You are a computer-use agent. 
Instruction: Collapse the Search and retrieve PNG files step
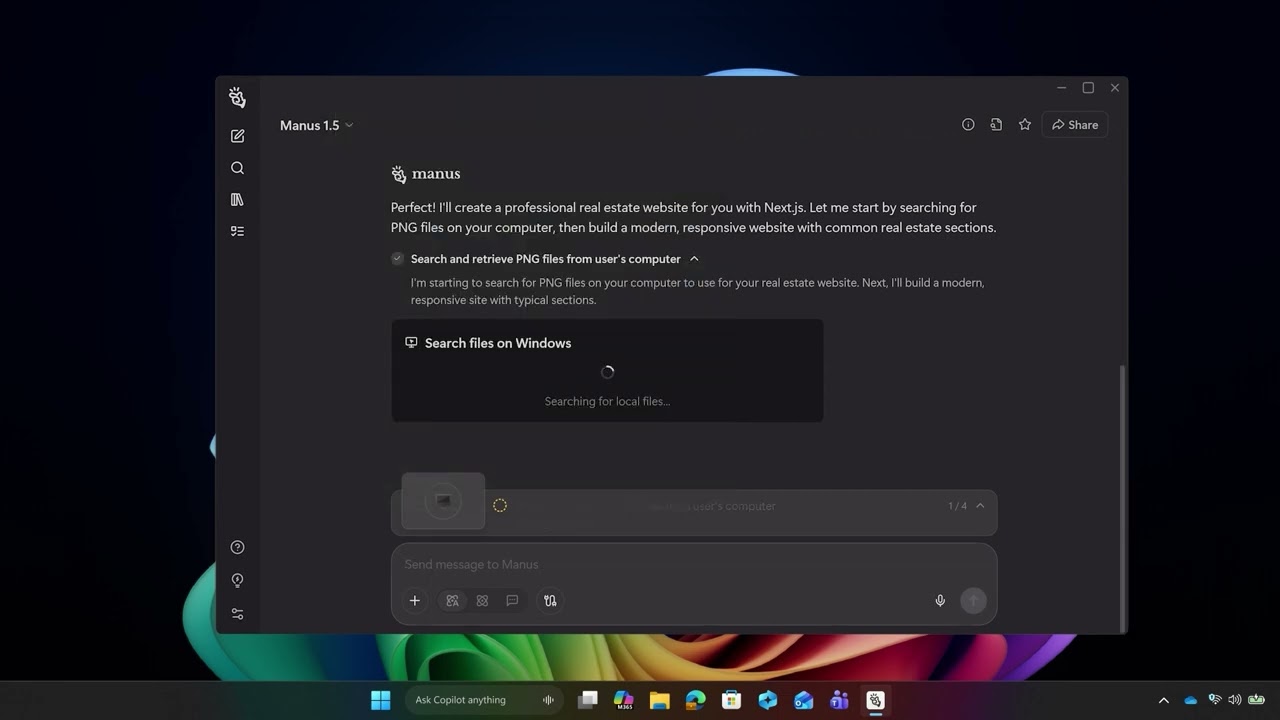[x=694, y=259]
